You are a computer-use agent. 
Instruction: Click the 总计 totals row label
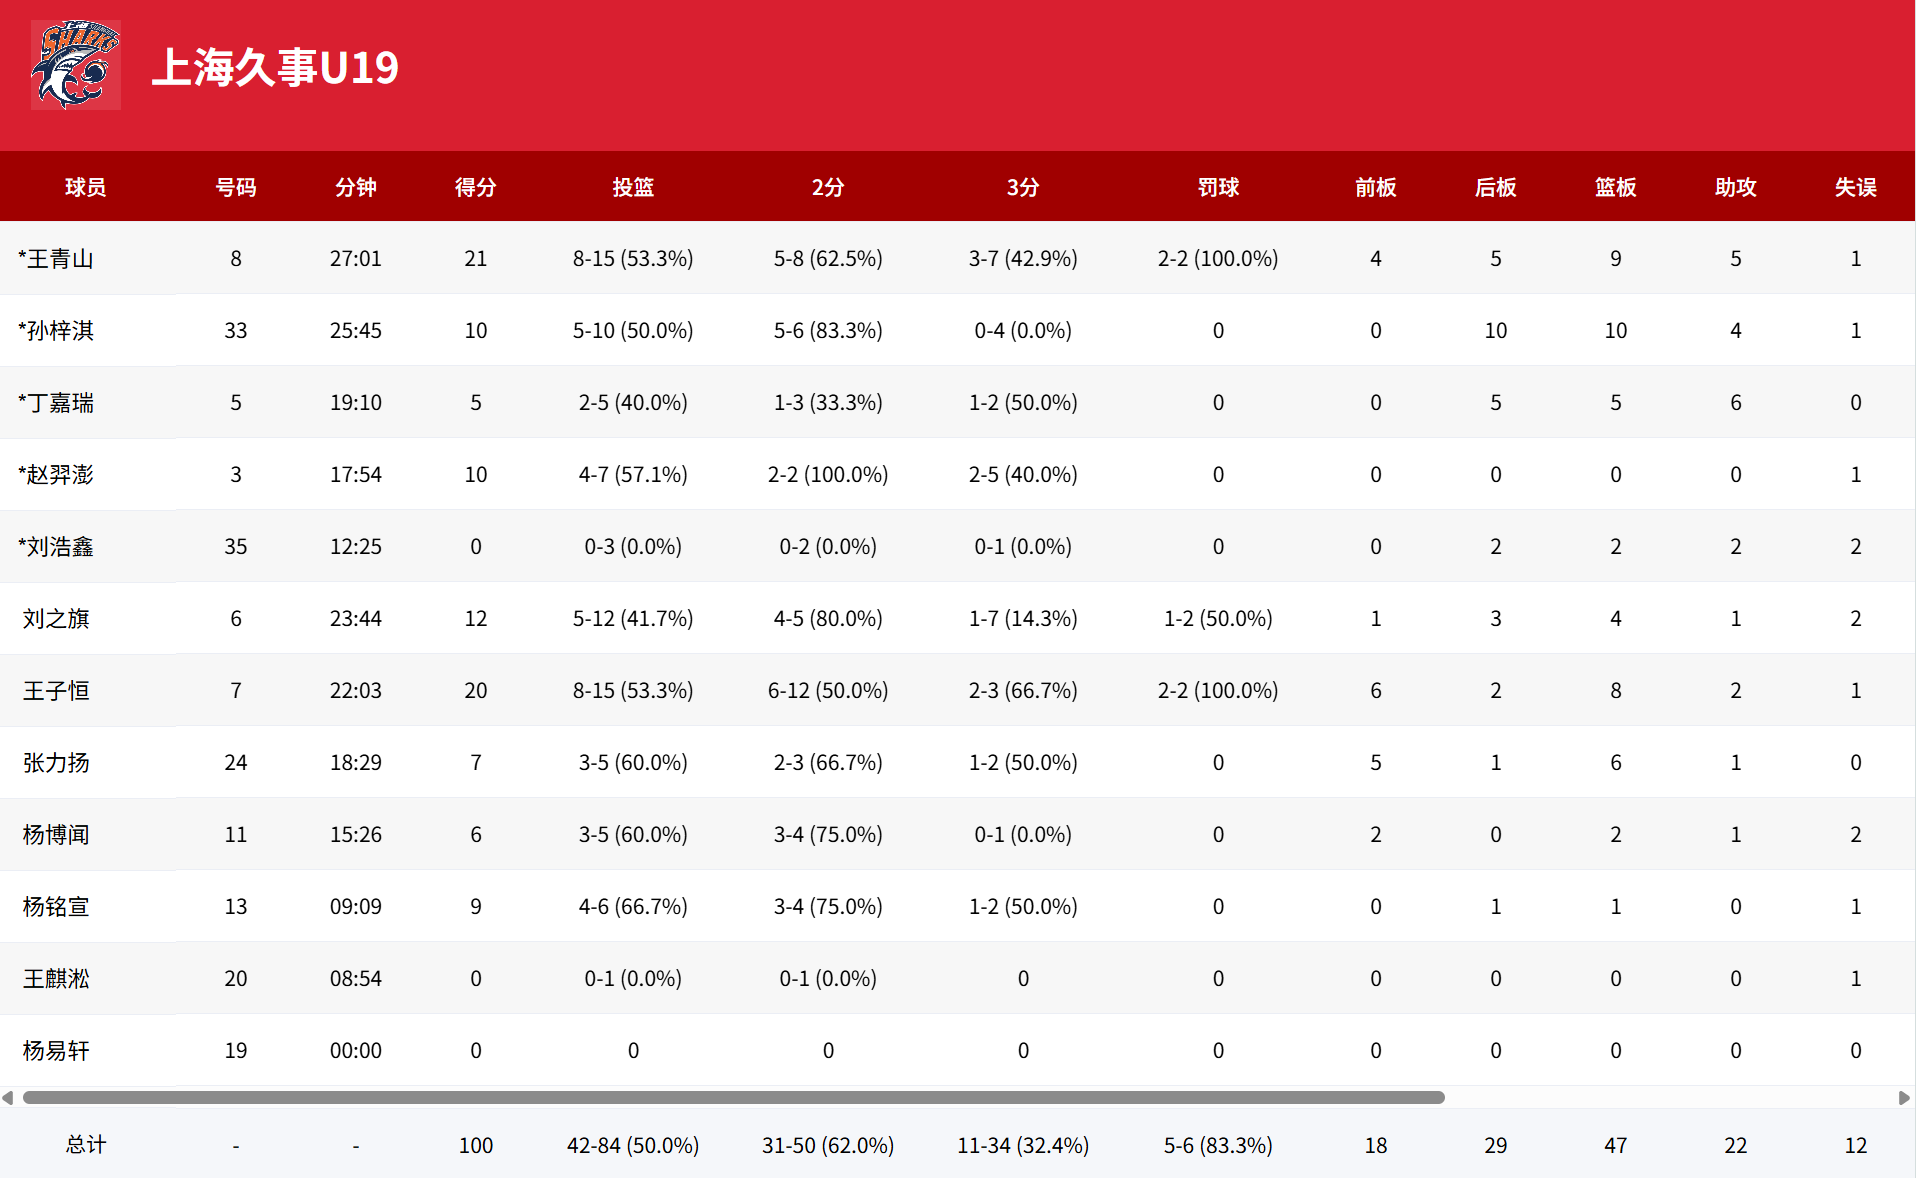86,1145
